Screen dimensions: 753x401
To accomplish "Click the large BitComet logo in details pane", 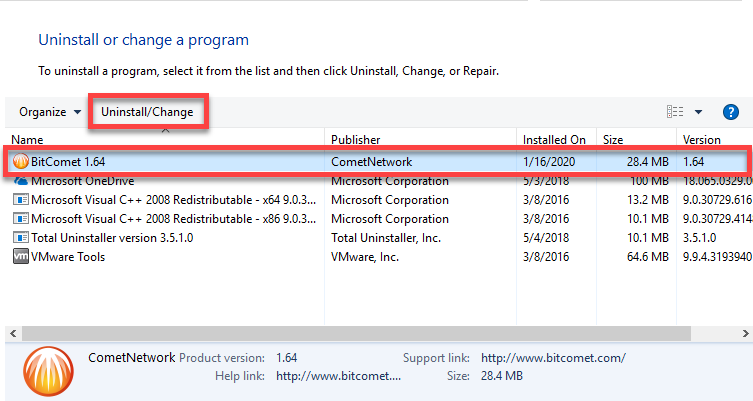I will click(x=48, y=371).
